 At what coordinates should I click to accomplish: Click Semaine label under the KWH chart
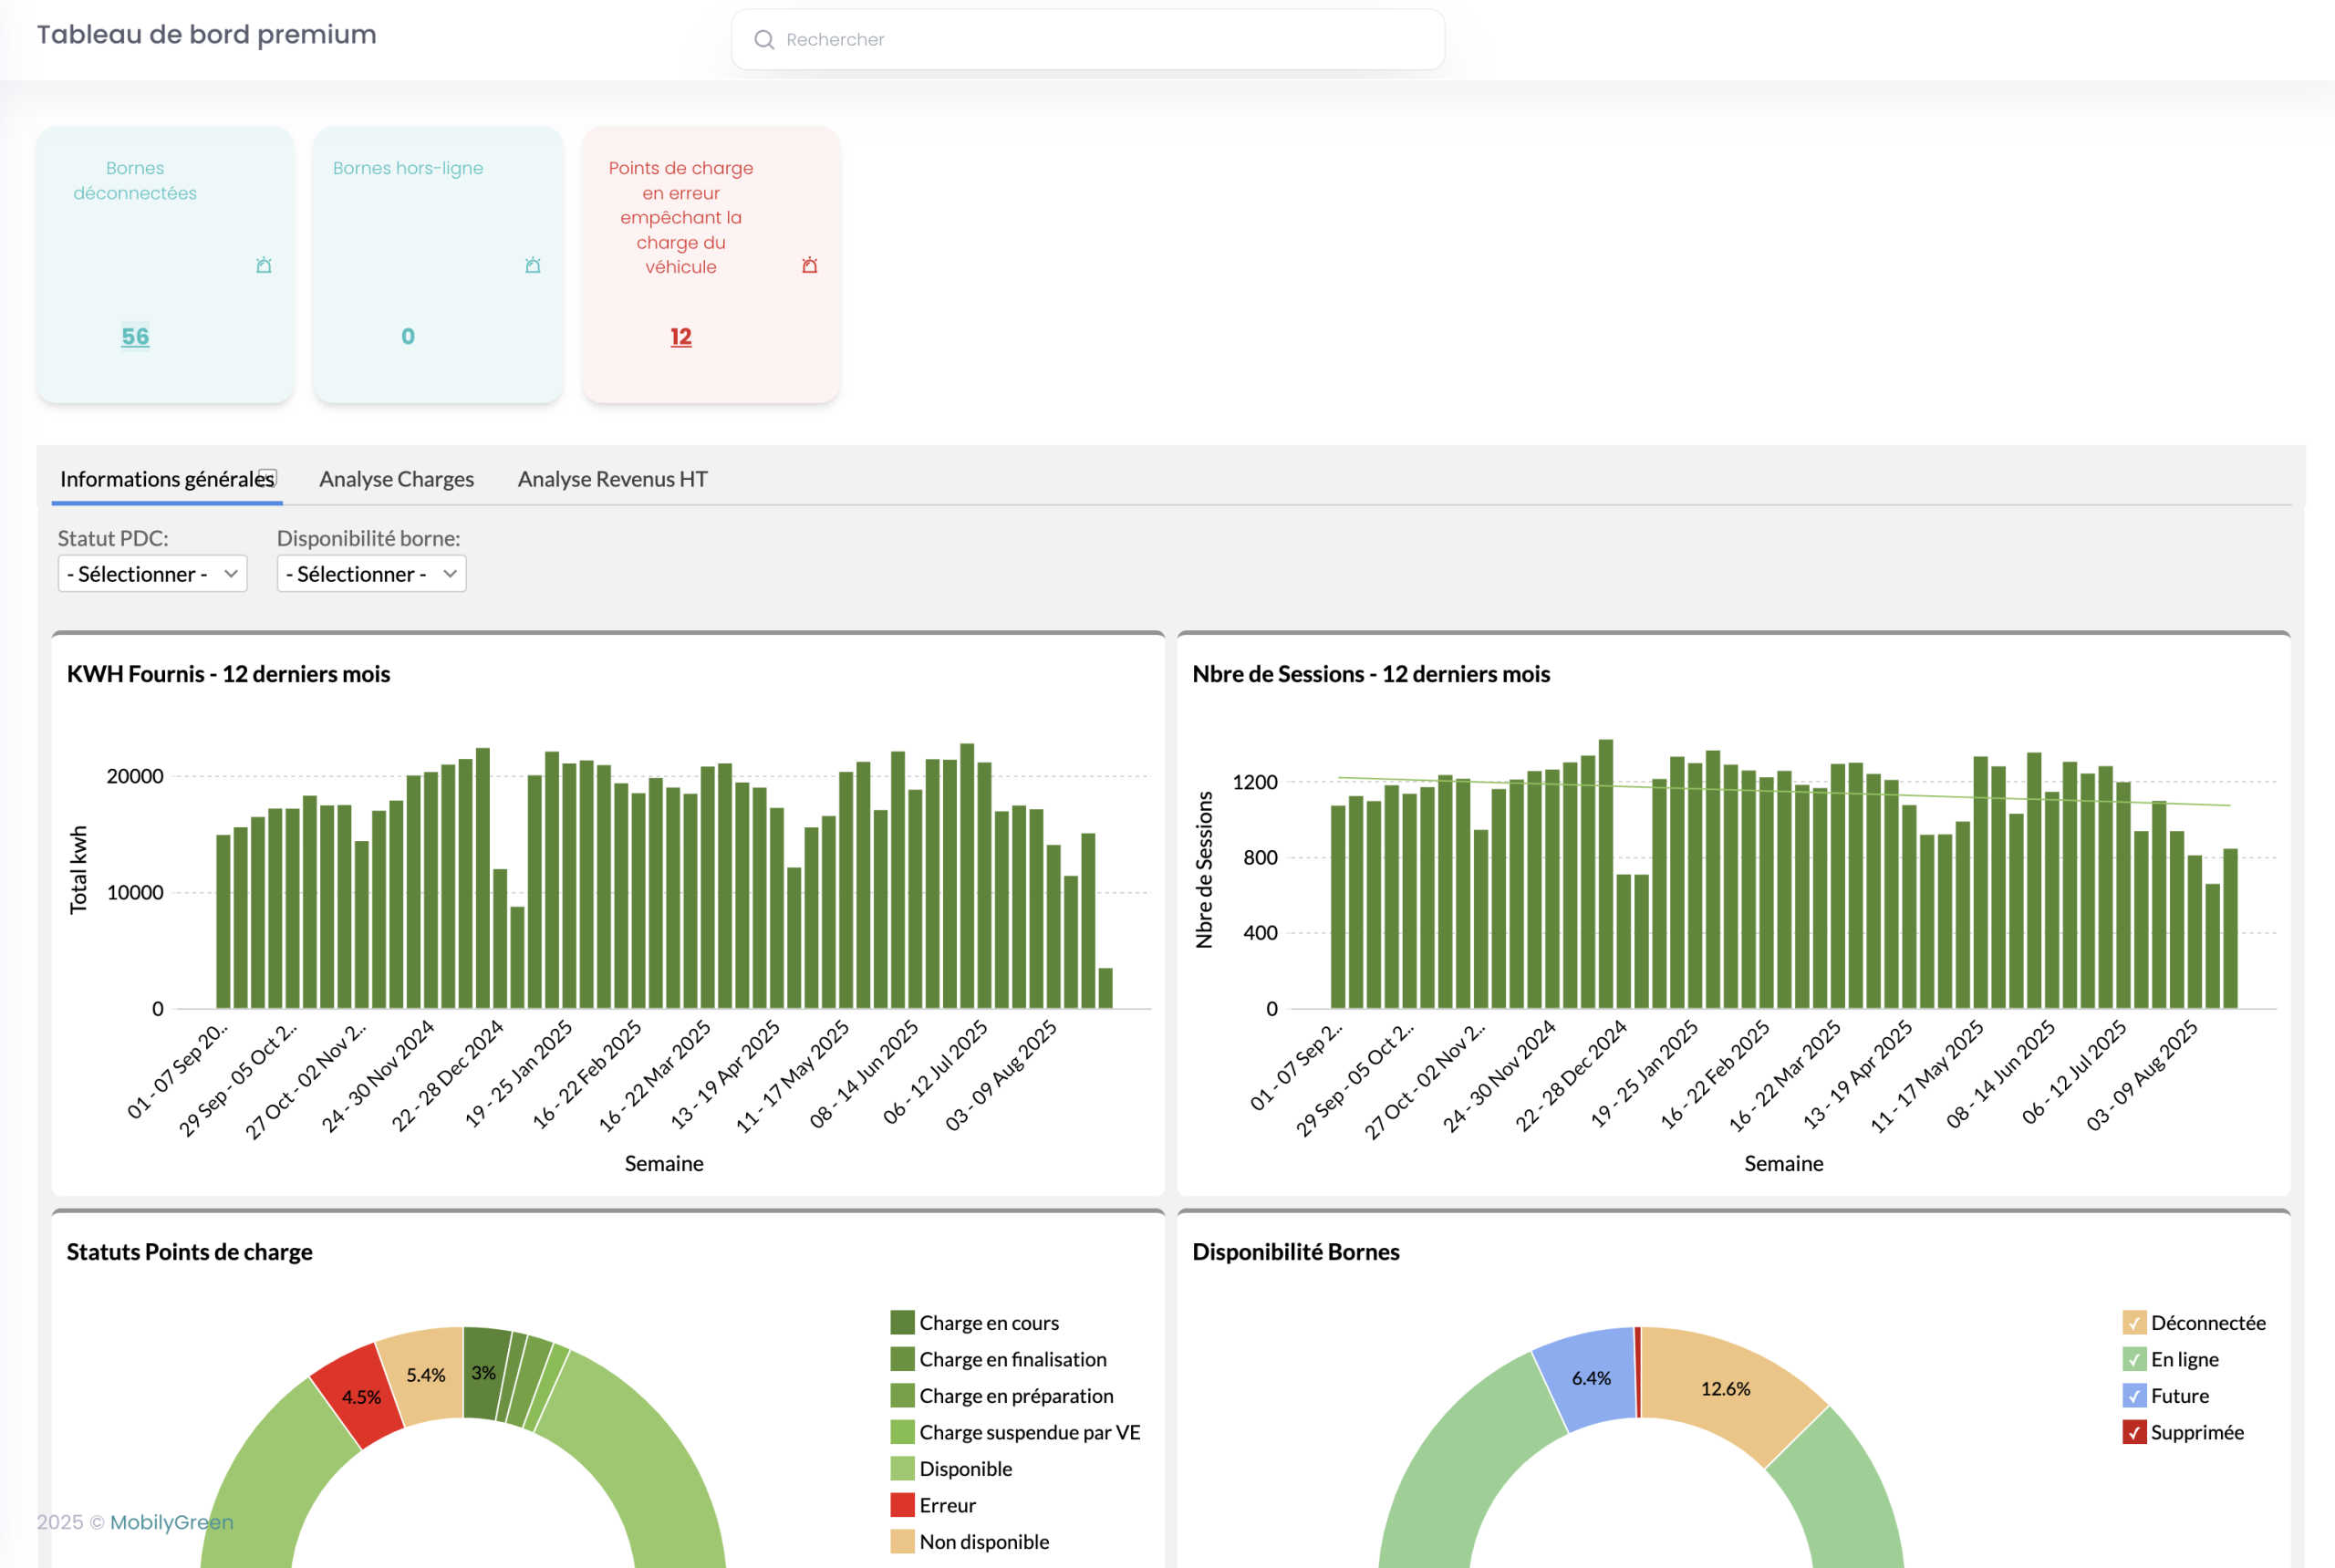pos(664,1164)
